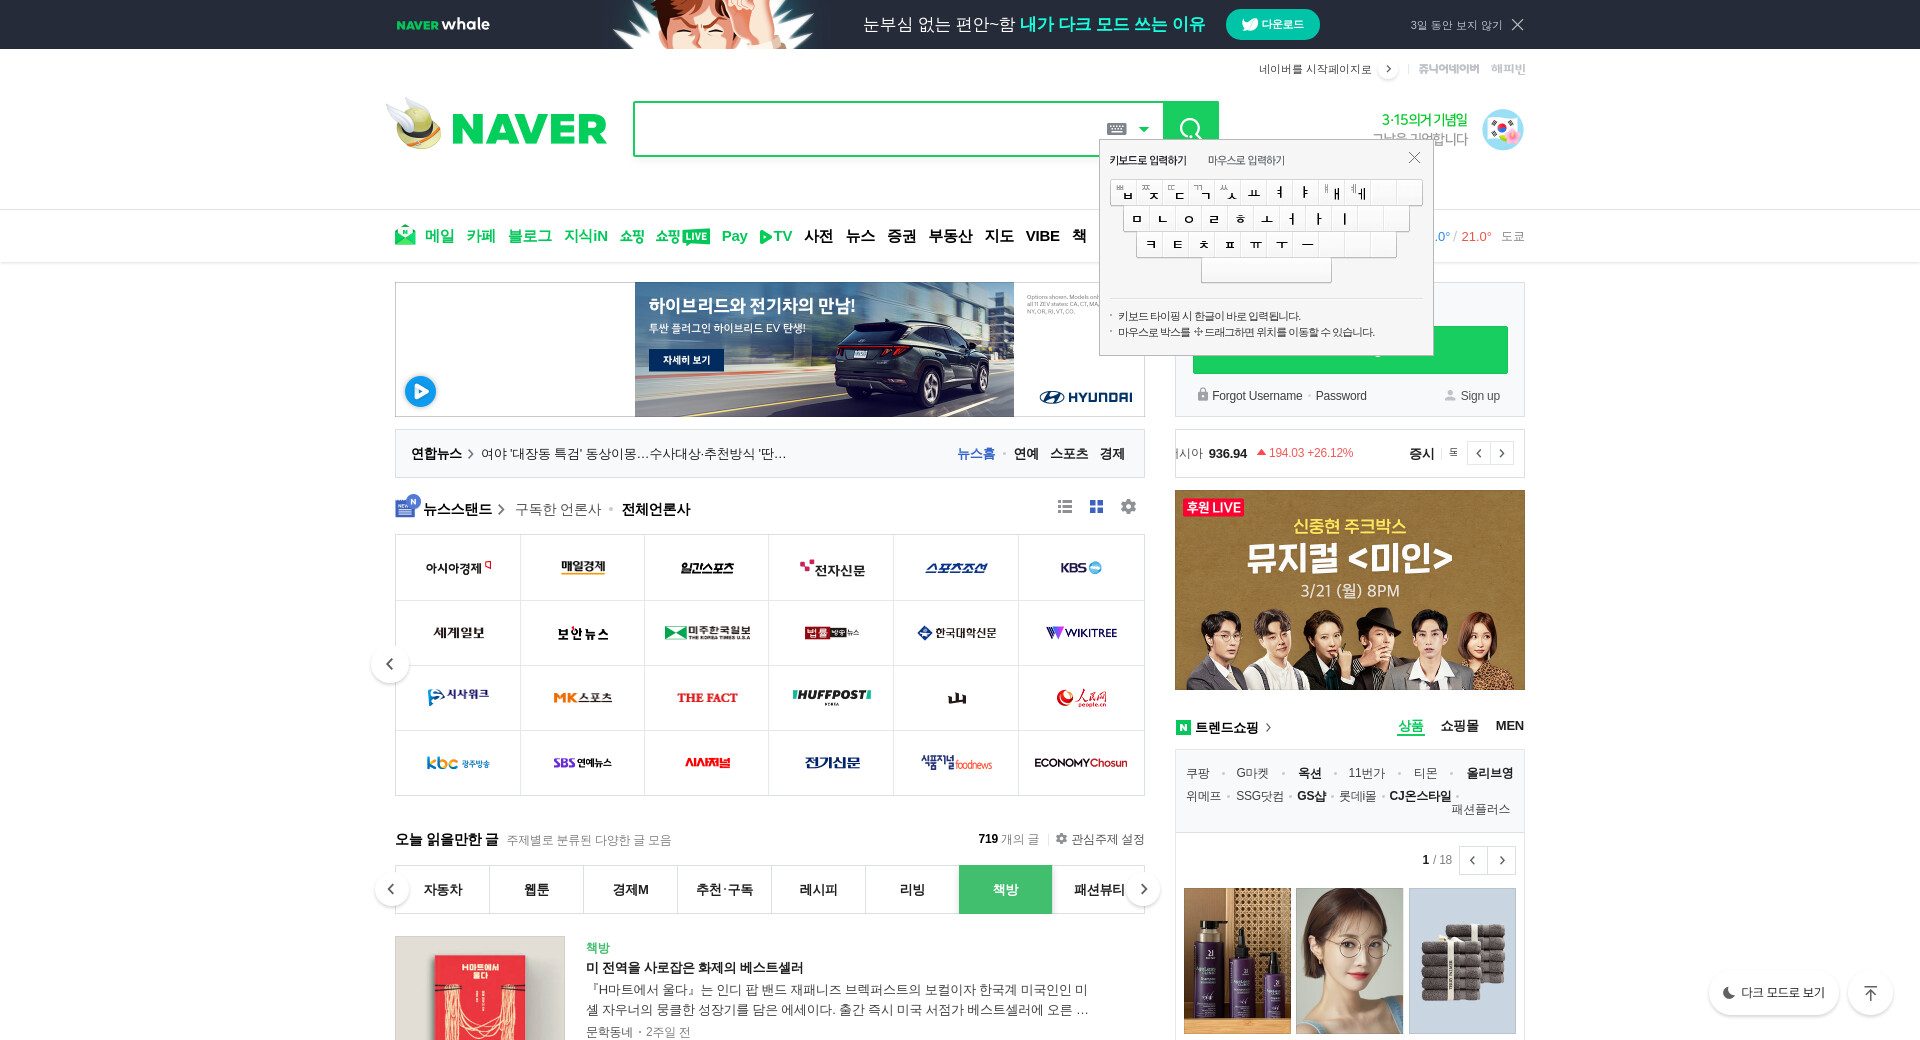
Task: Open the 블로그 menu link
Action: [530, 236]
